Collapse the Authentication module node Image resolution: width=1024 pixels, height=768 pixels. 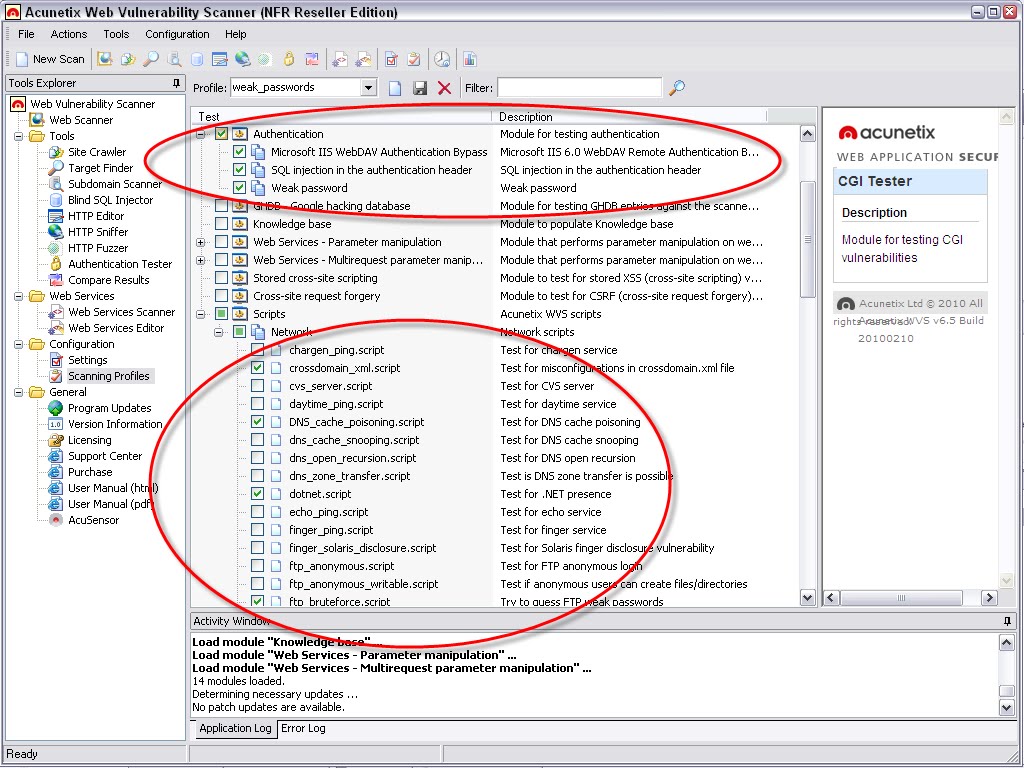pyautogui.click(x=200, y=134)
